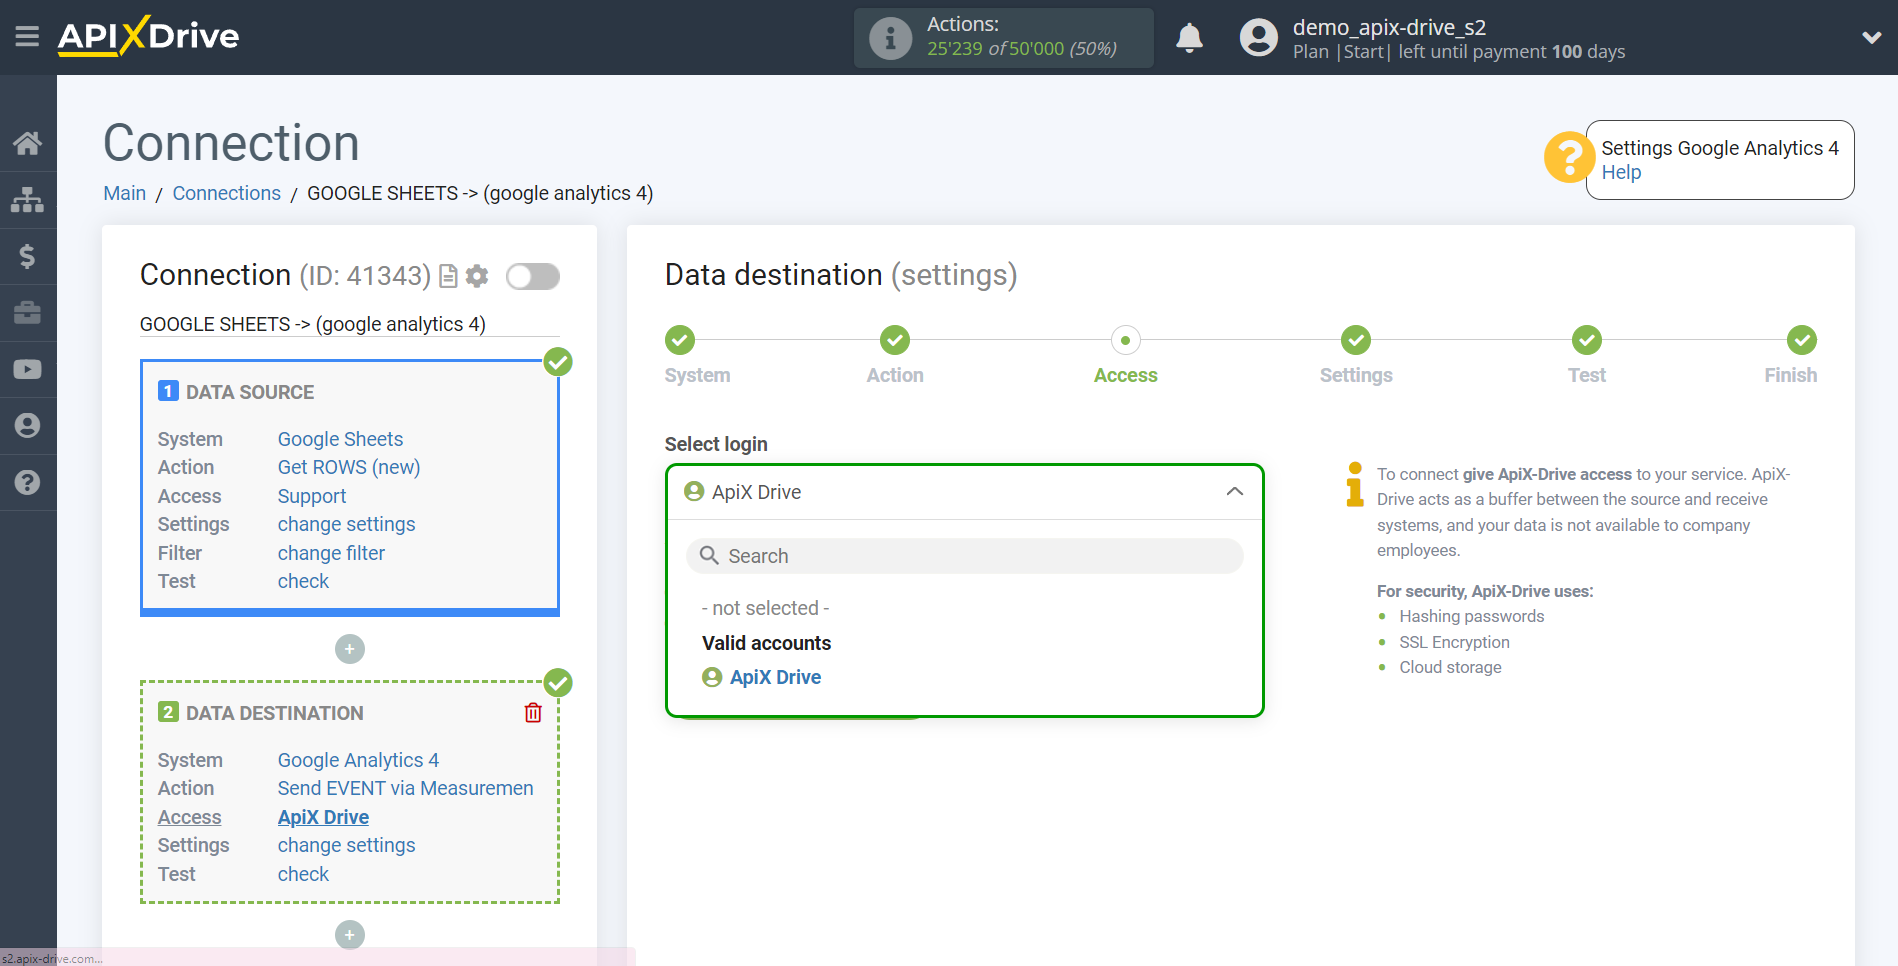Viewport: 1898px width, 966px height.
Task: Click the Actions usage counter
Action: point(1003,37)
